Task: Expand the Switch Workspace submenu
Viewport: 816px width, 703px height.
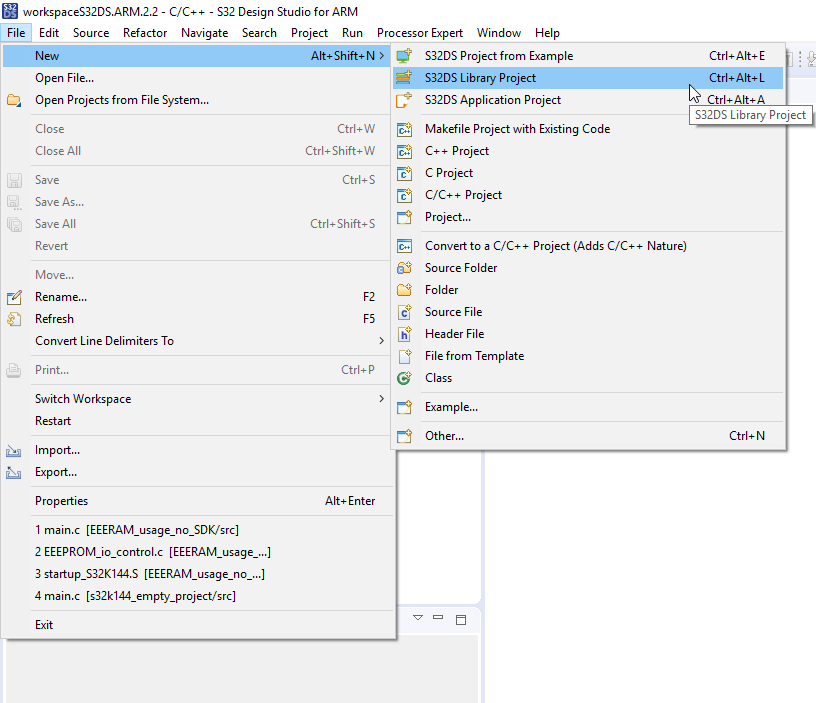Action: coord(381,399)
